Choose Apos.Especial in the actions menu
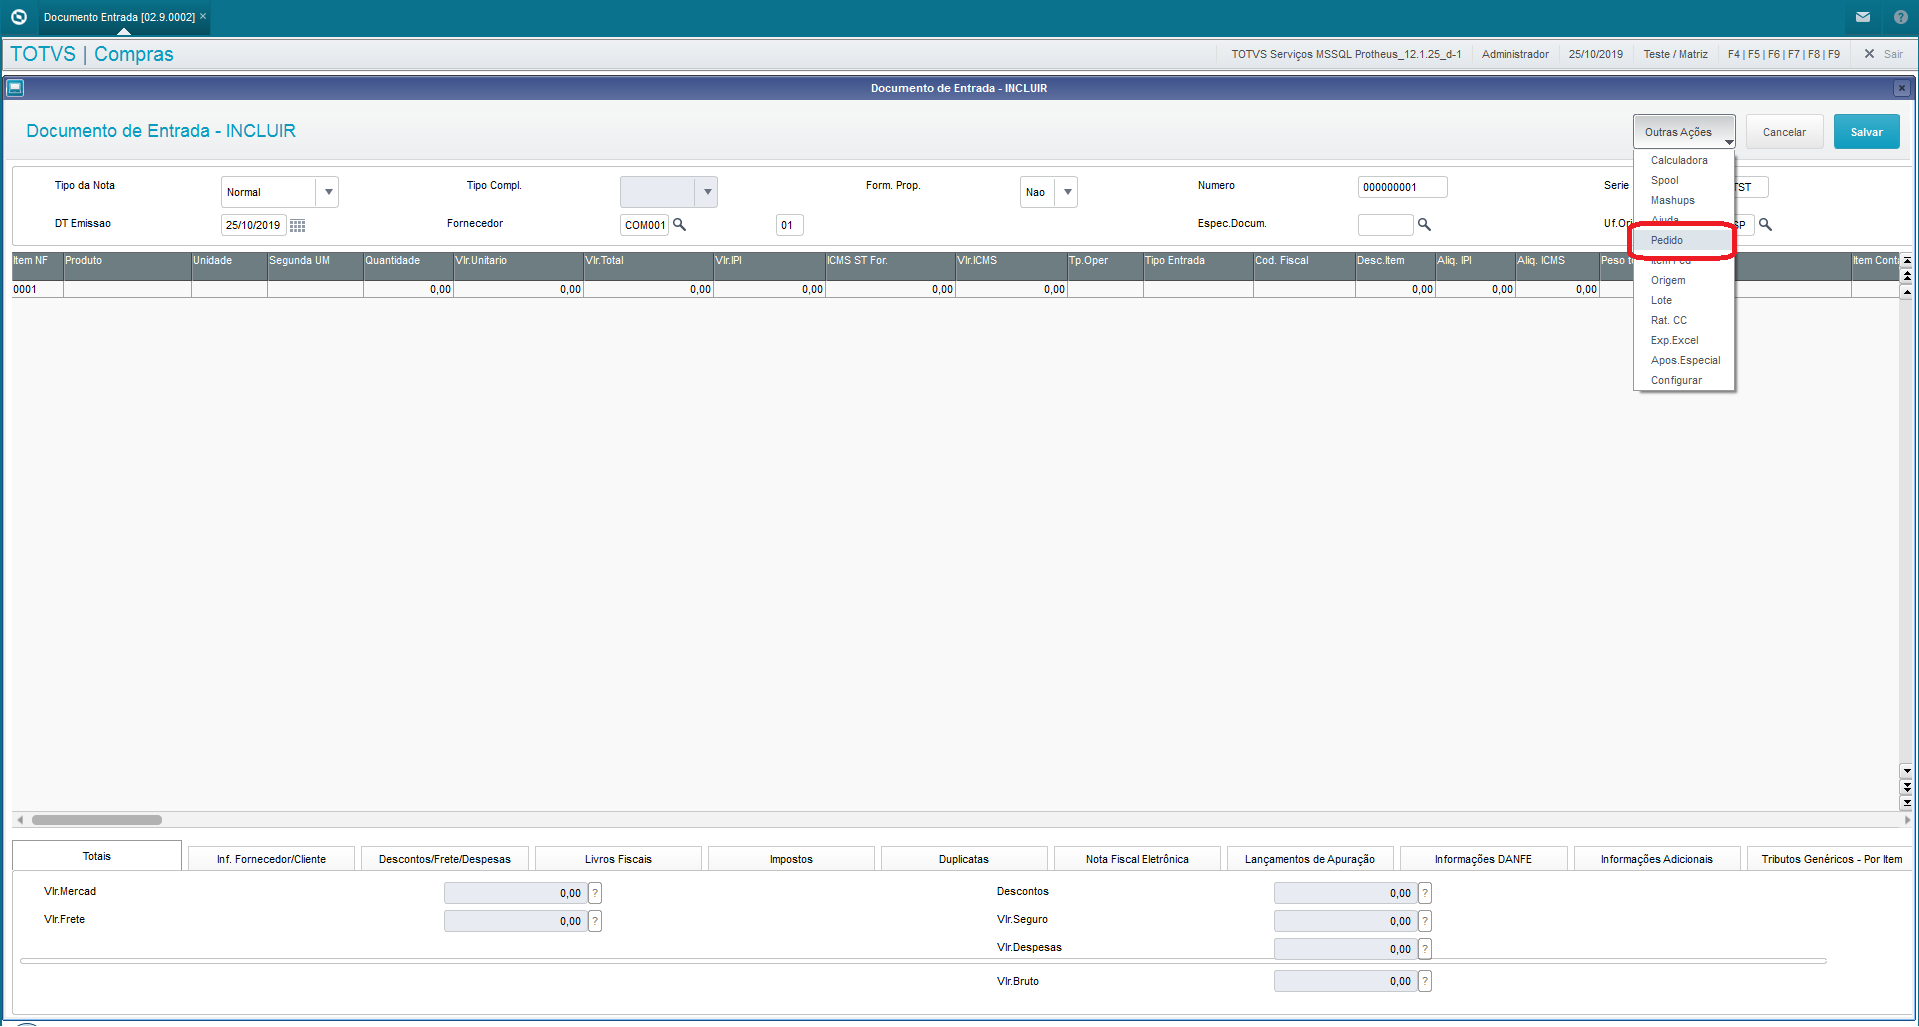This screenshot has height=1027, width=1919. (1685, 360)
